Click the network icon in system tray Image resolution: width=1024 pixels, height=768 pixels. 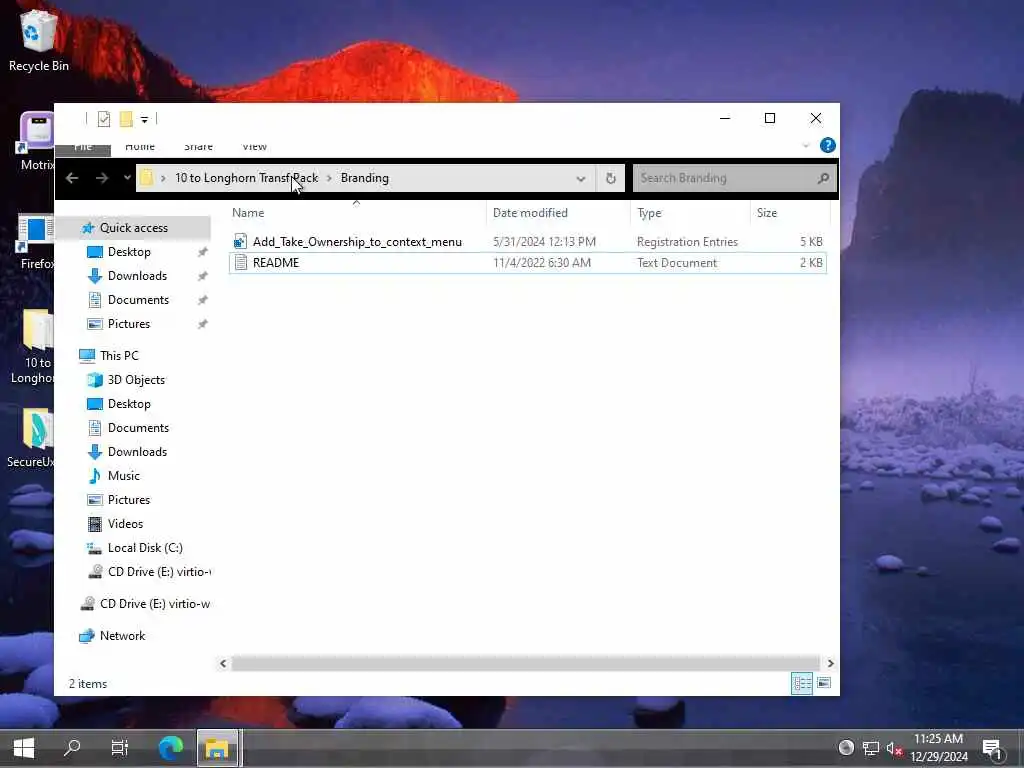tap(871, 748)
